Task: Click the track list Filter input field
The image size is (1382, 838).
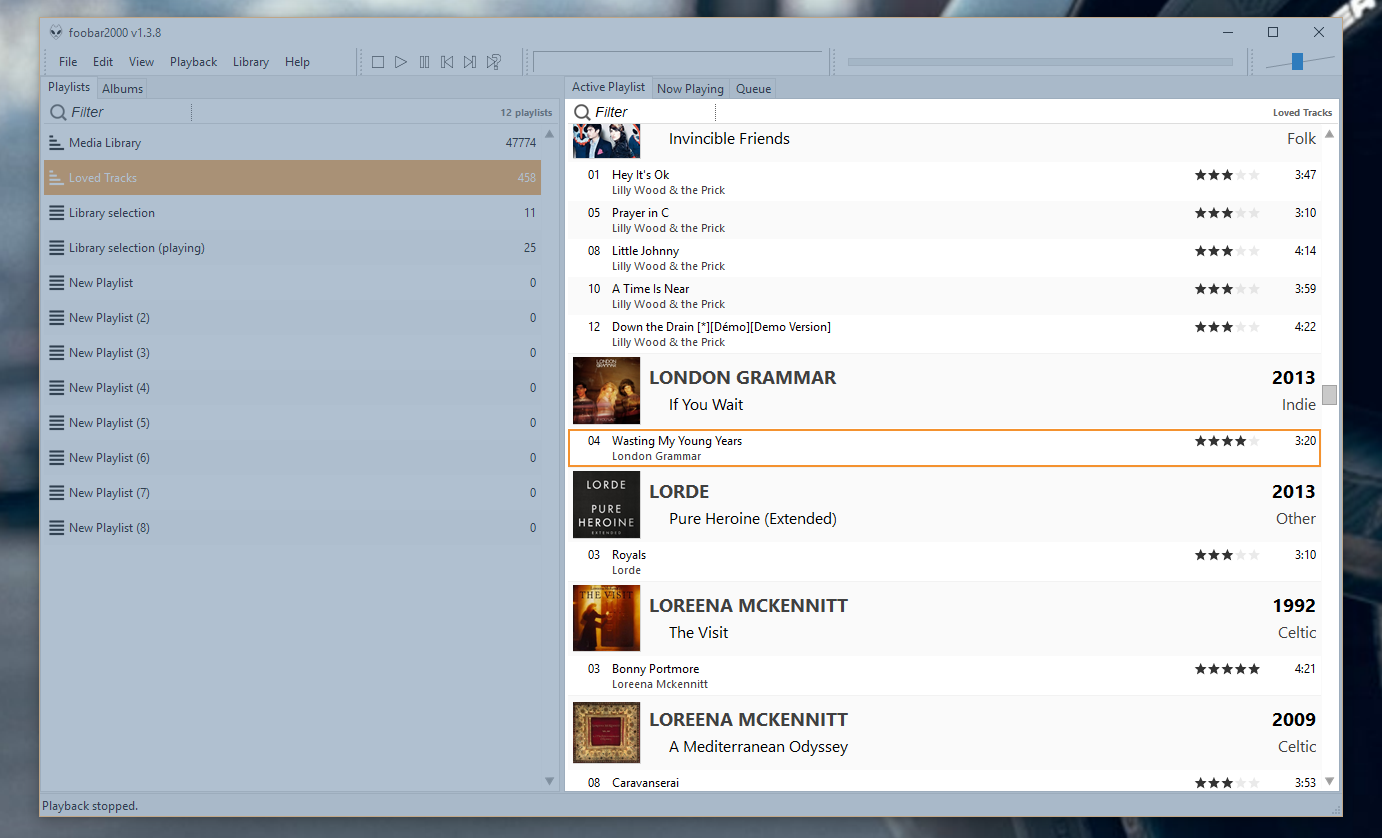Action: pos(654,112)
